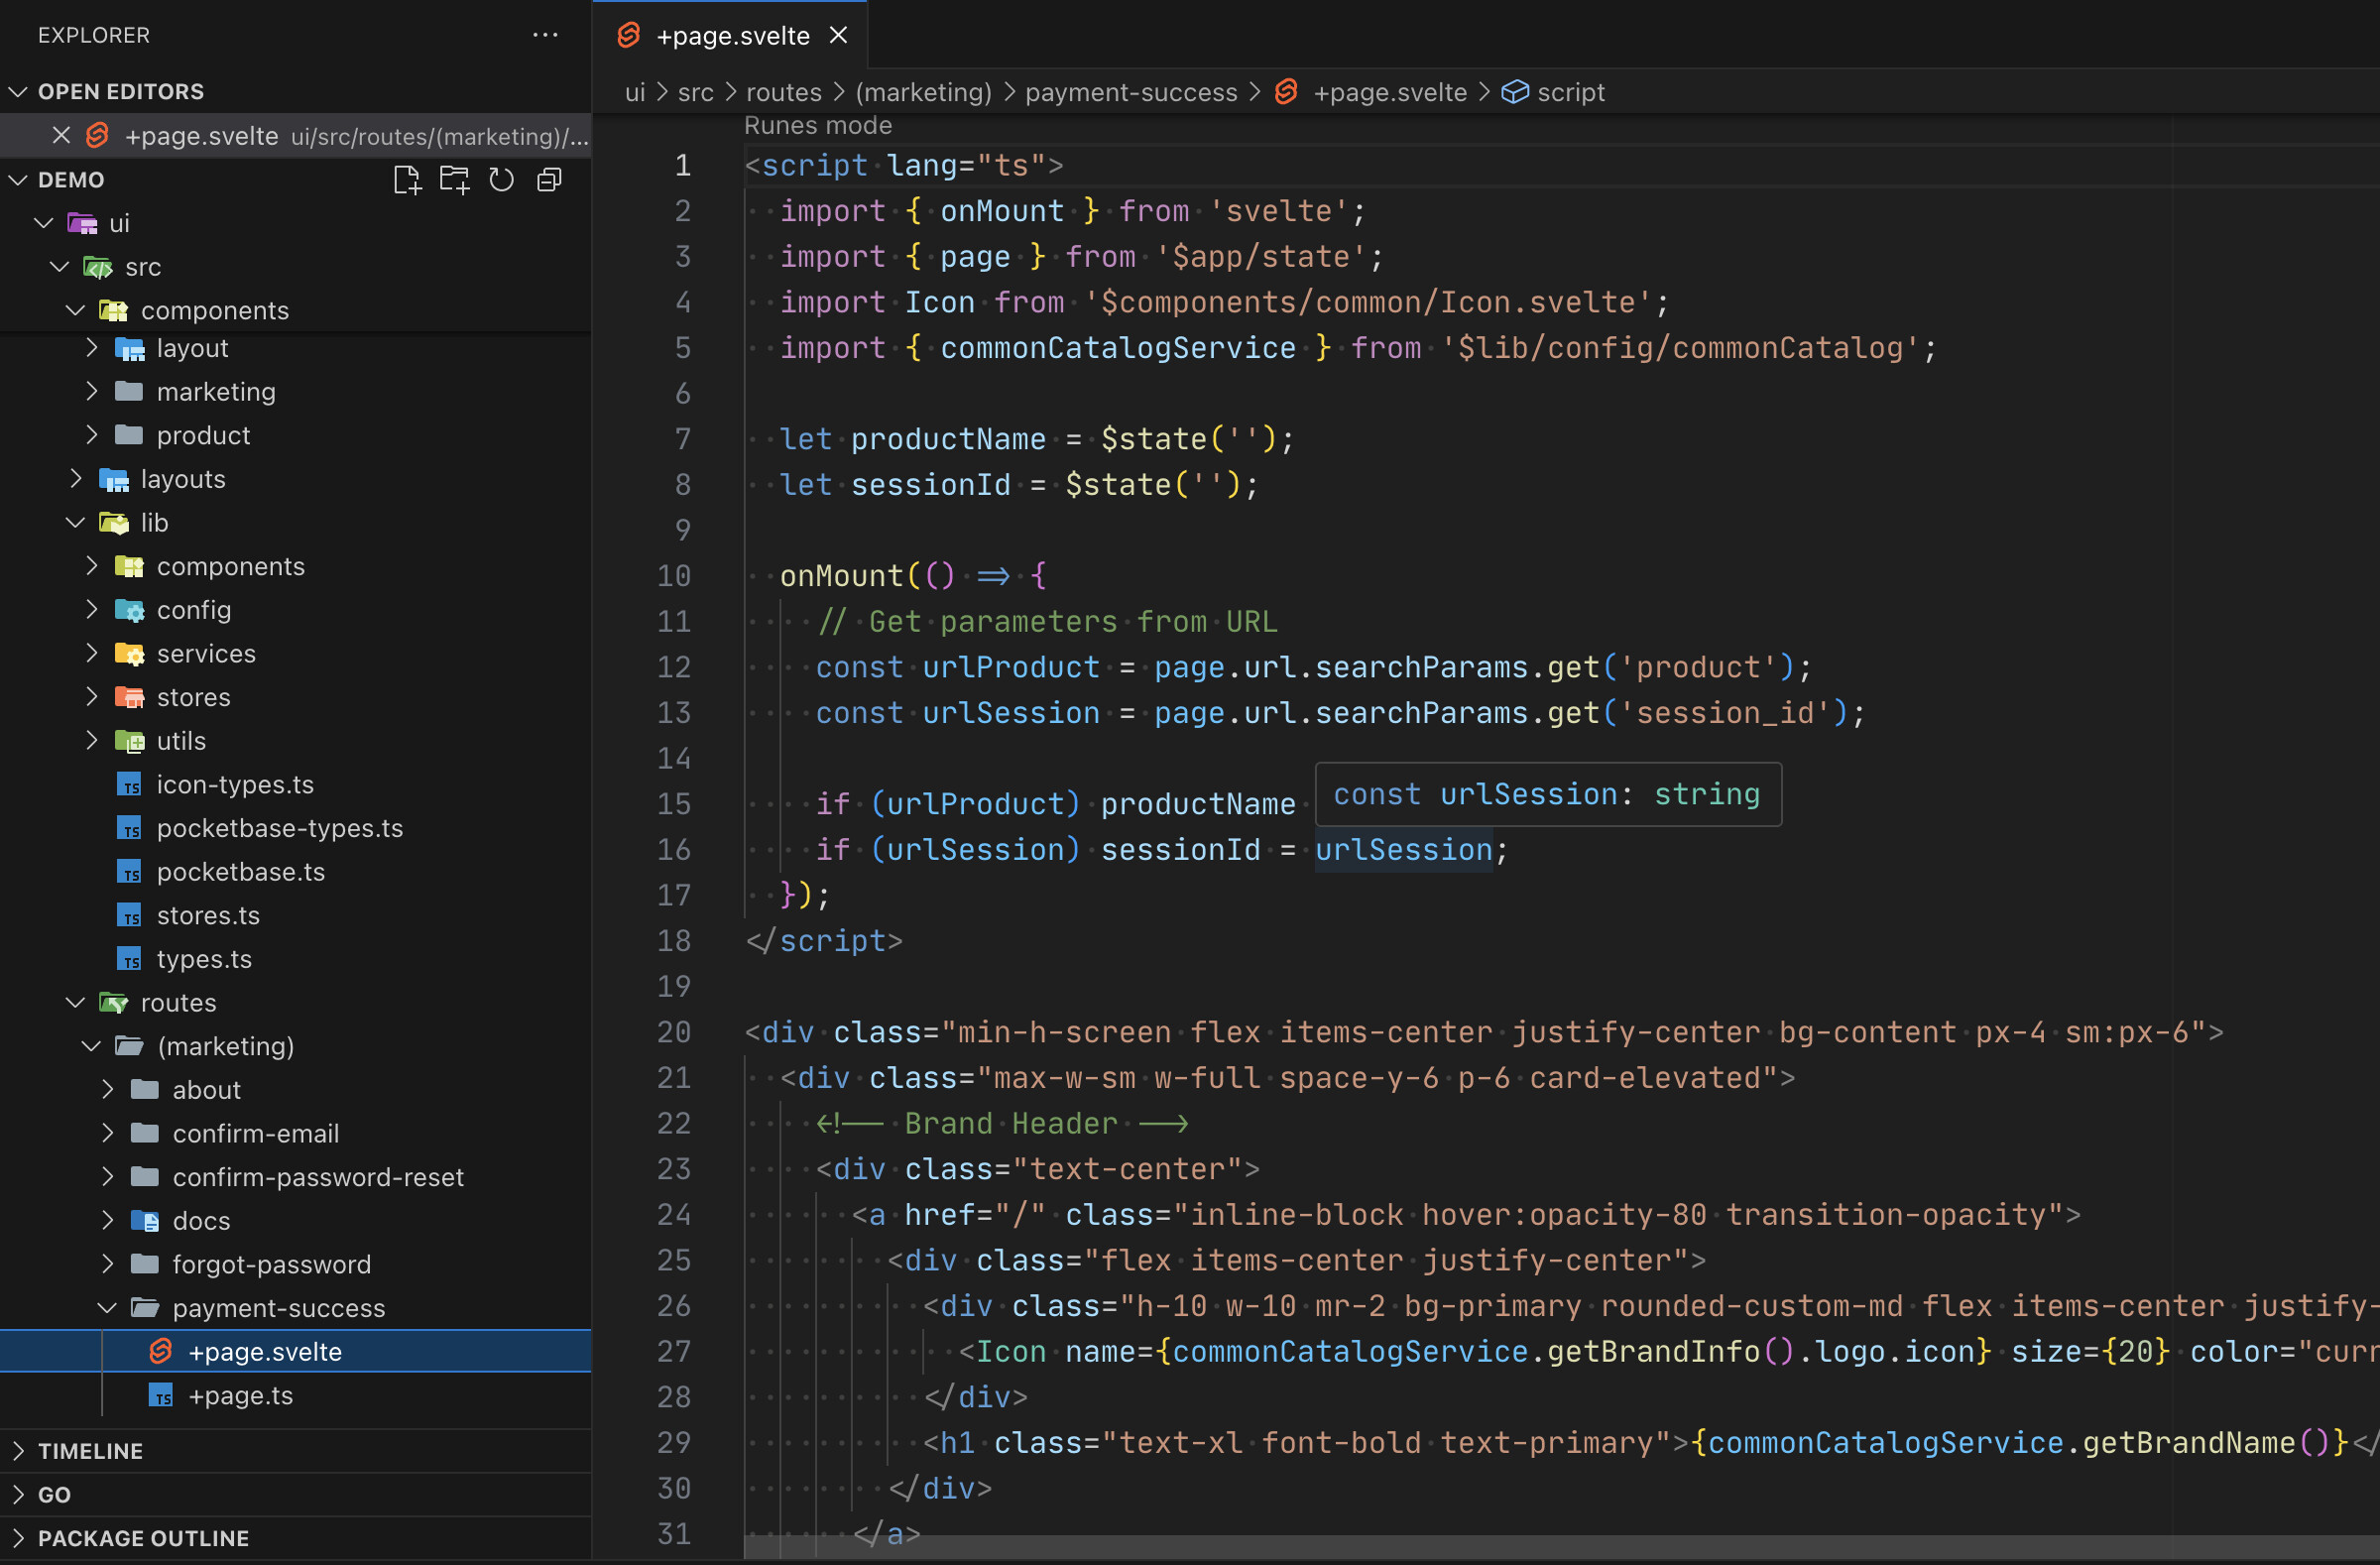Collapse the Open Editors section
2380x1565 pixels.
pos(18,92)
